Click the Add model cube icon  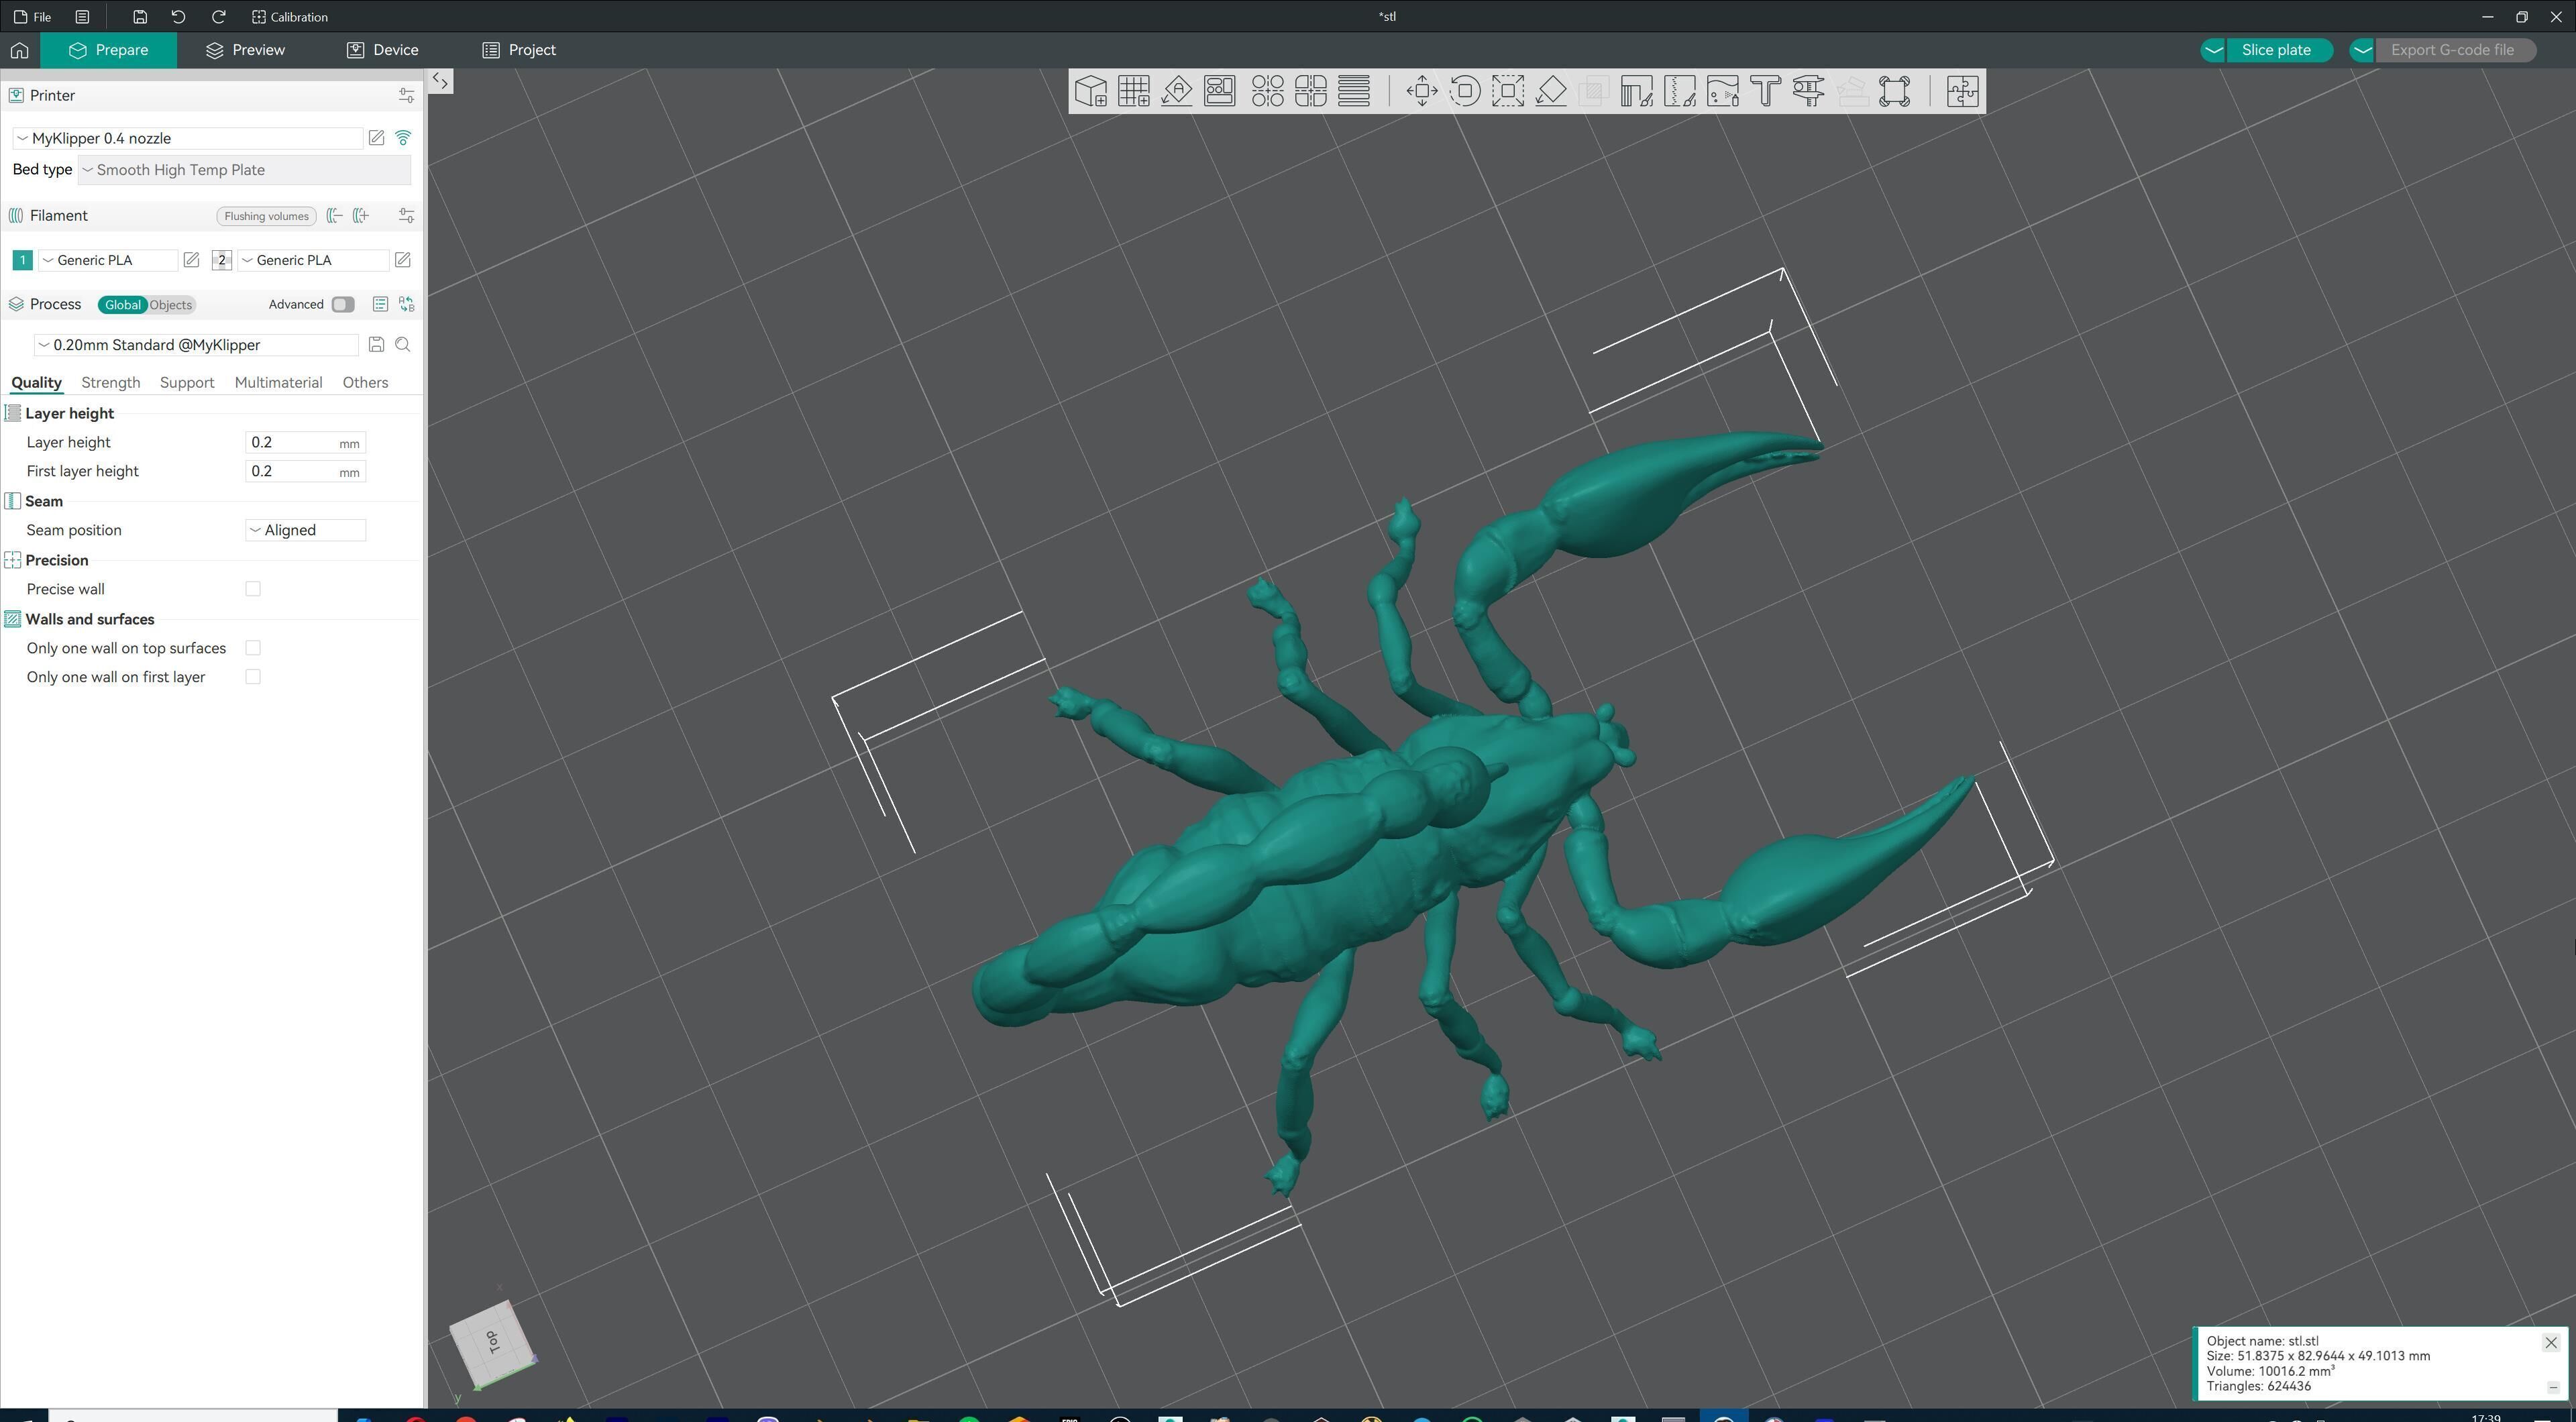coord(1091,91)
